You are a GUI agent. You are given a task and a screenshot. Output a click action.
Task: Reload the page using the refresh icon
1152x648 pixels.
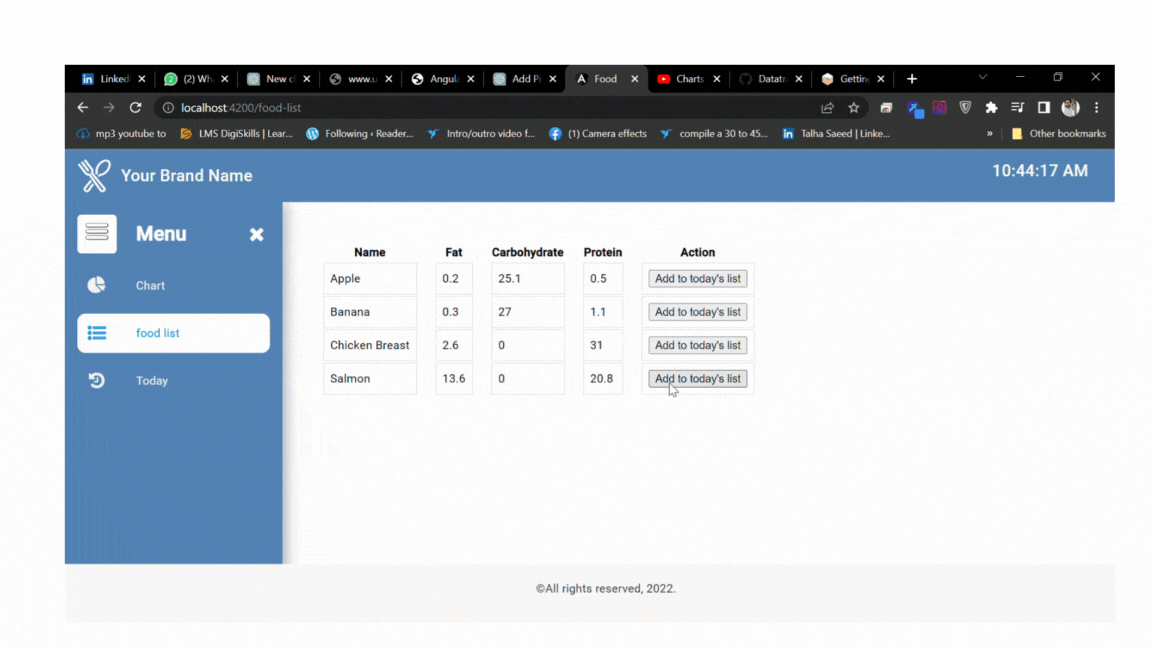136,107
